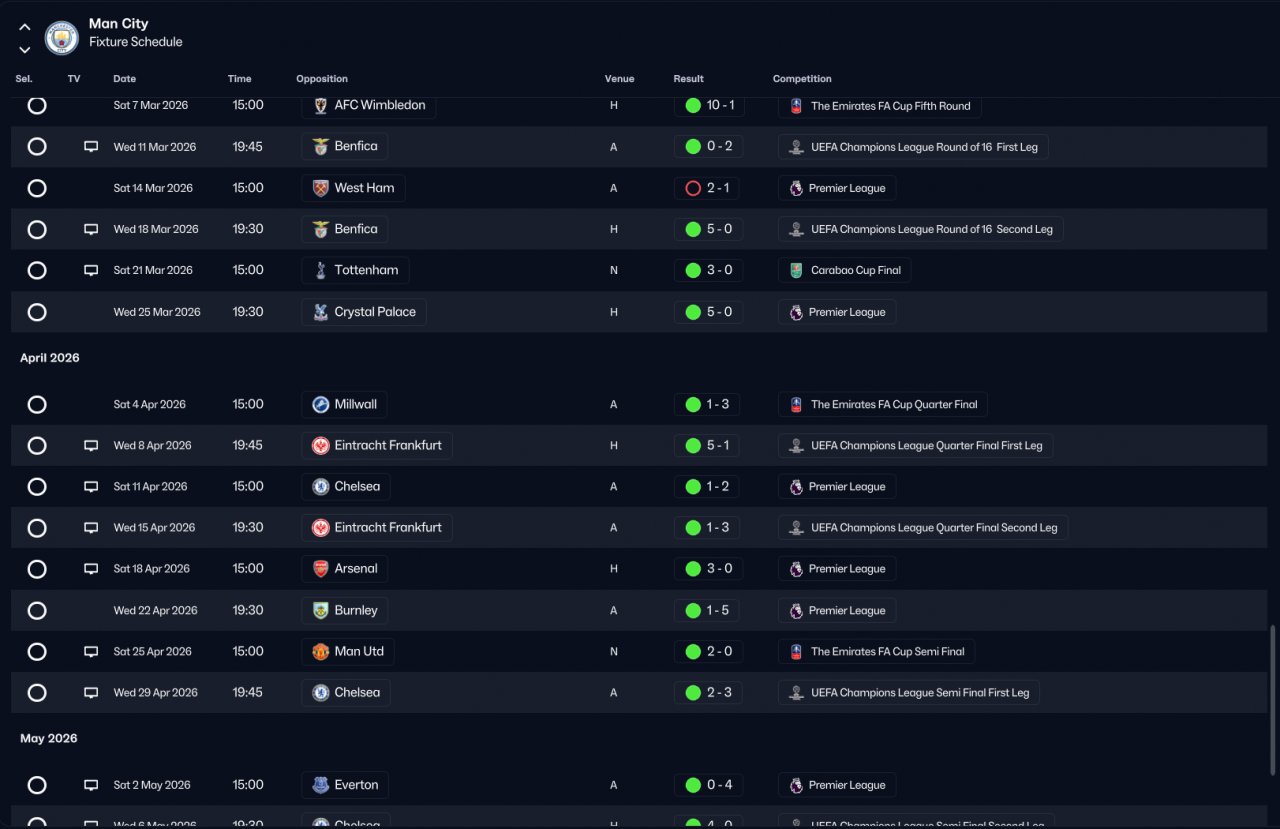Screen dimensions: 1280x829
Task: Select the AFC Wimbledon fixture radio button
Action: coord(37,105)
